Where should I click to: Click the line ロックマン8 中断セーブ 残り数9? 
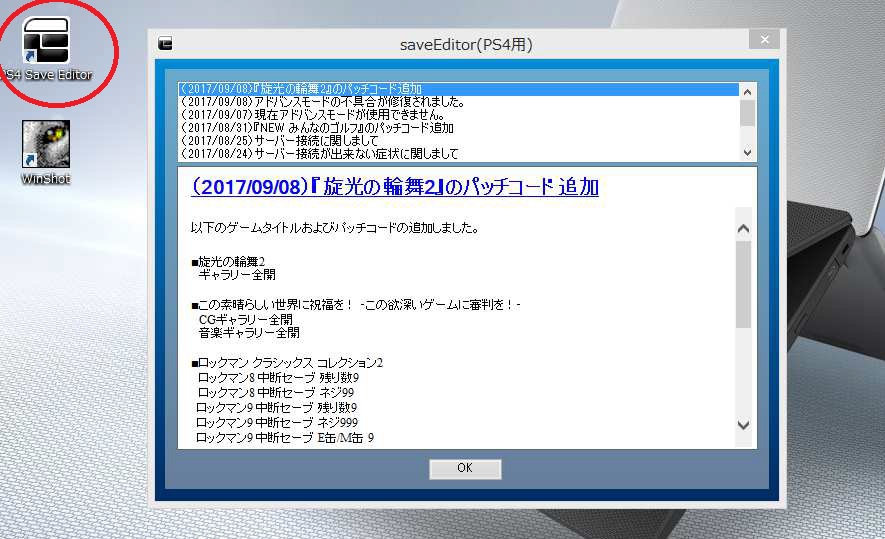278,378
